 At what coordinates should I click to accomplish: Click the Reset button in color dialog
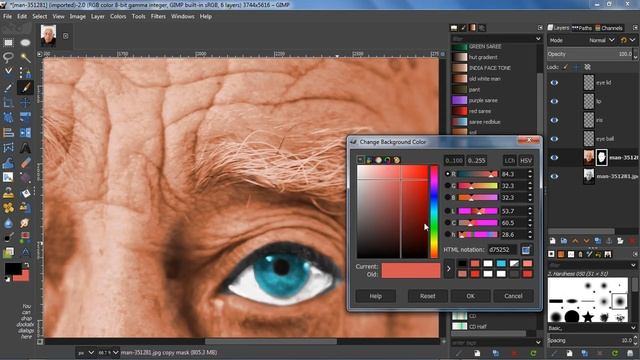coord(427,296)
